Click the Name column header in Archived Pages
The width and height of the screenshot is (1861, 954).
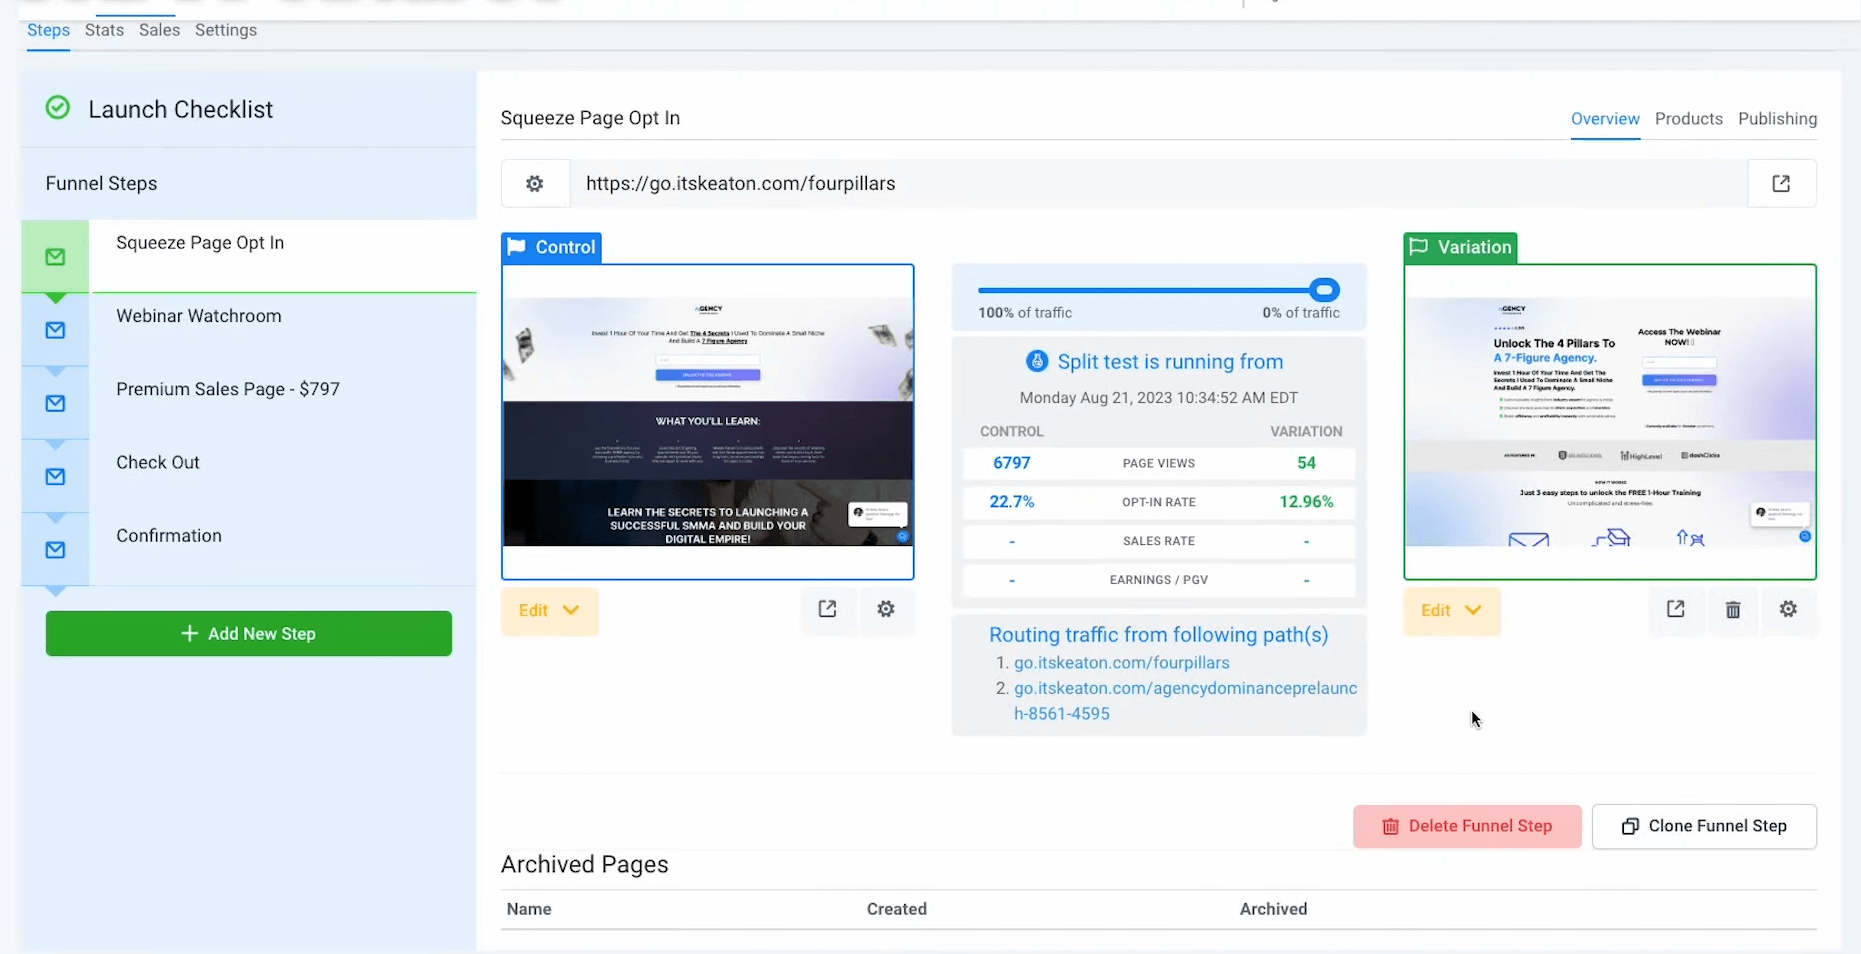coord(529,909)
